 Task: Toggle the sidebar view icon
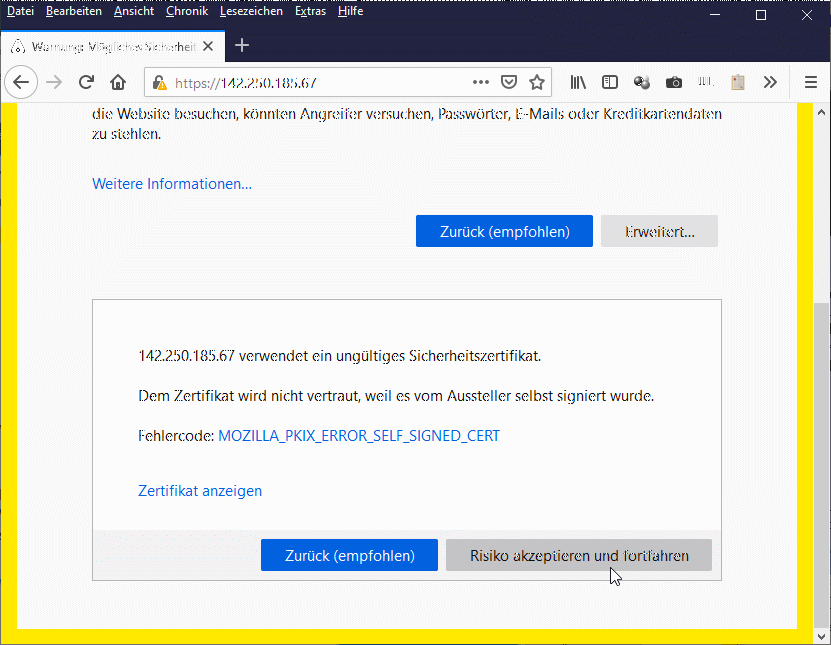click(610, 82)
